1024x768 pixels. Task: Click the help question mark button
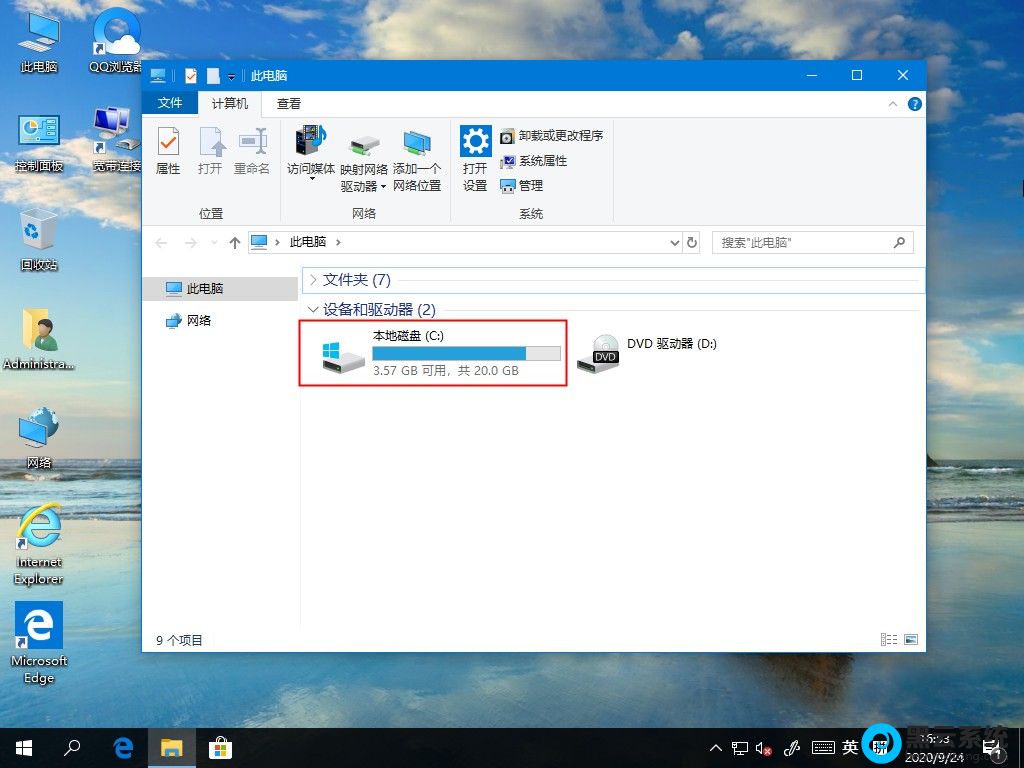[x=915, y=103]
